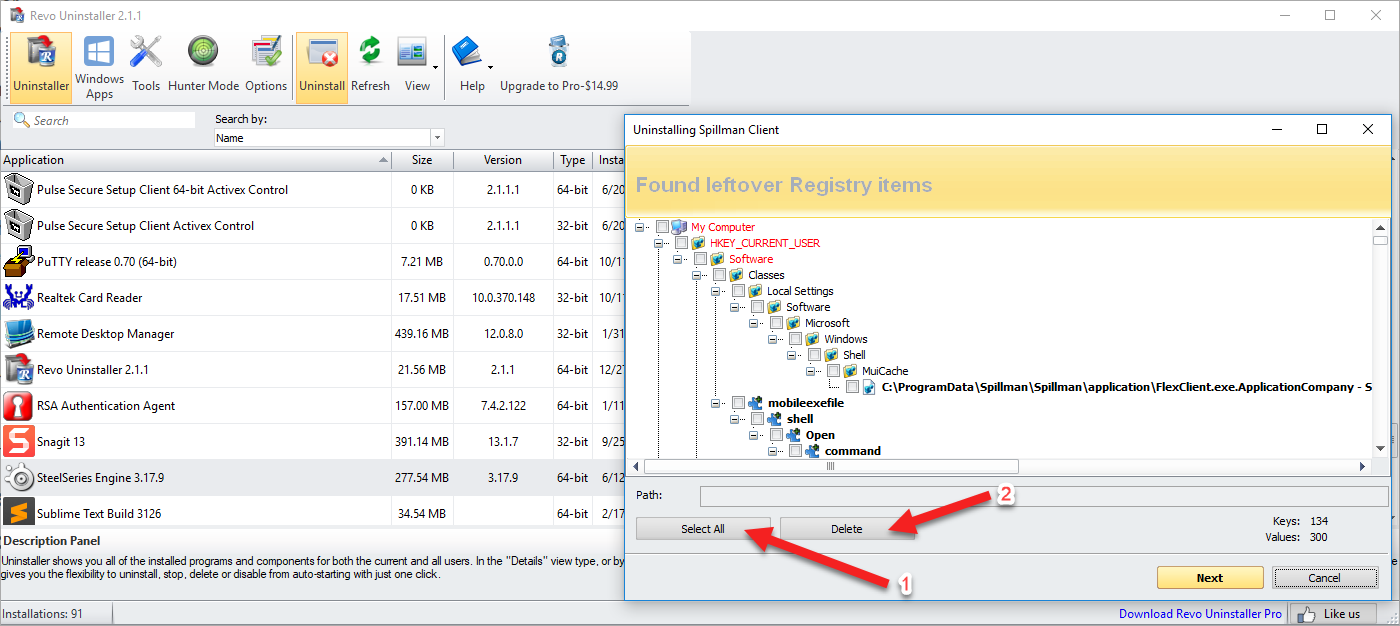Click the Realtek Card Reader icon

click(x=18, y=298)
